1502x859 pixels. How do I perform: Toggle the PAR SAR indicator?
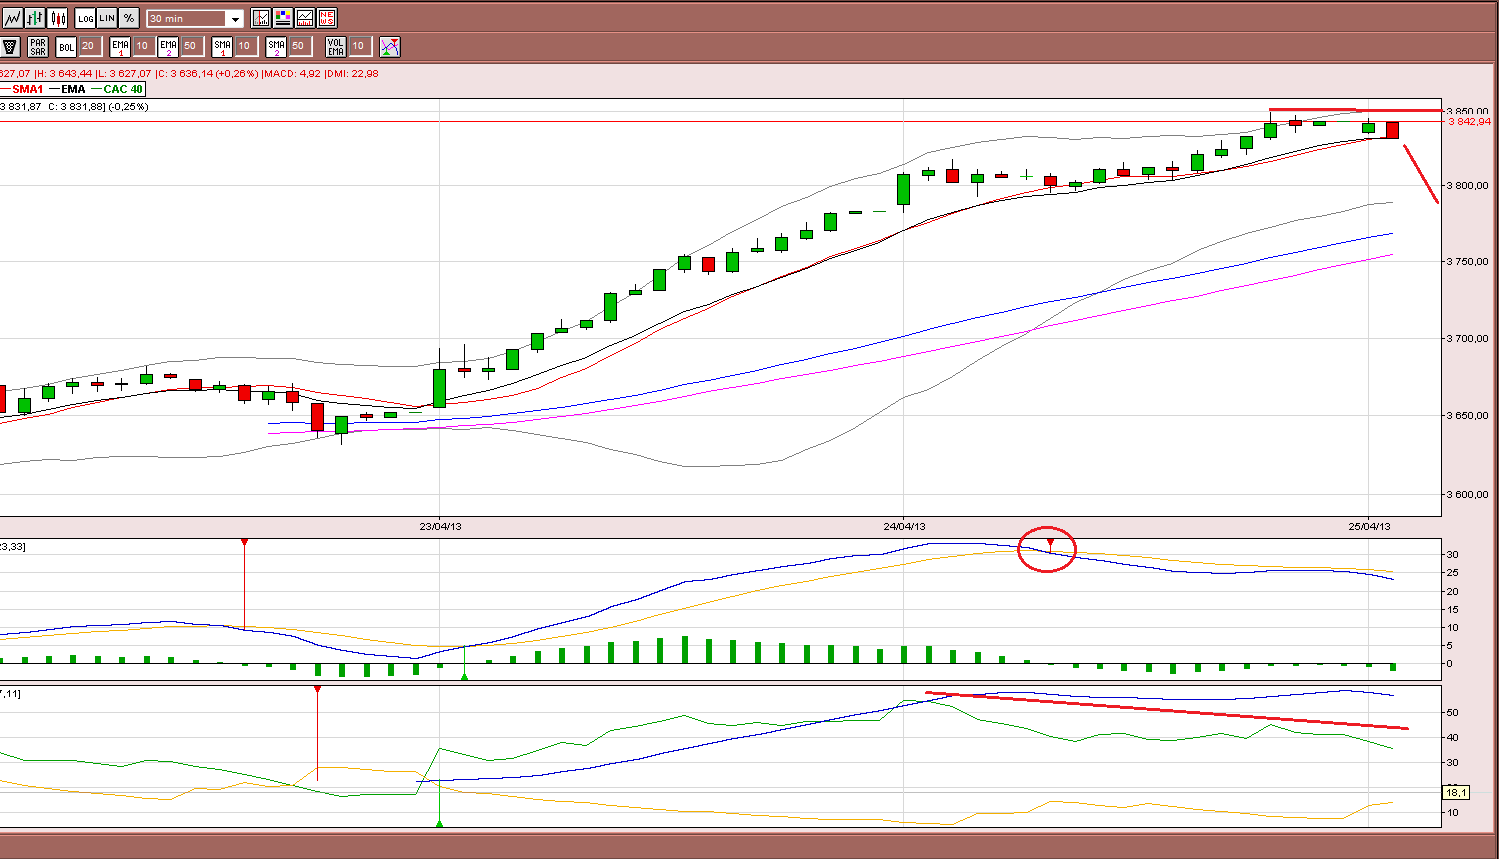pos(38,46)
